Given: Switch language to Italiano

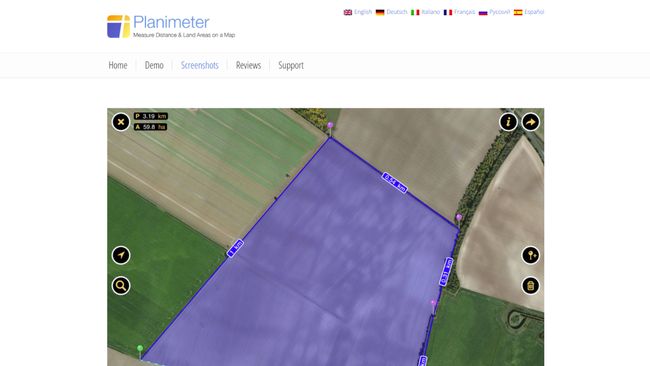Looking at the screenshot, I should pyautogui.click(x=431, y=12).
